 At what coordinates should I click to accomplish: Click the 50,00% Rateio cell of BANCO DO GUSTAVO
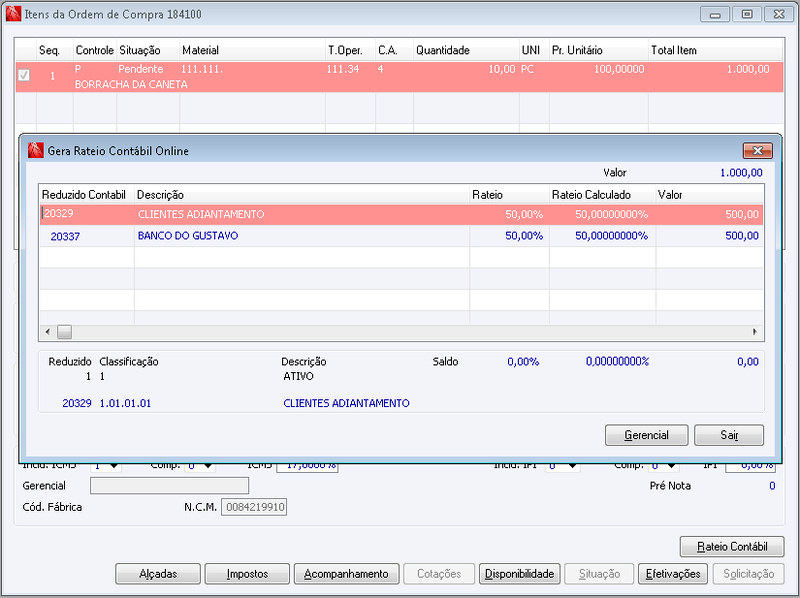524,236
